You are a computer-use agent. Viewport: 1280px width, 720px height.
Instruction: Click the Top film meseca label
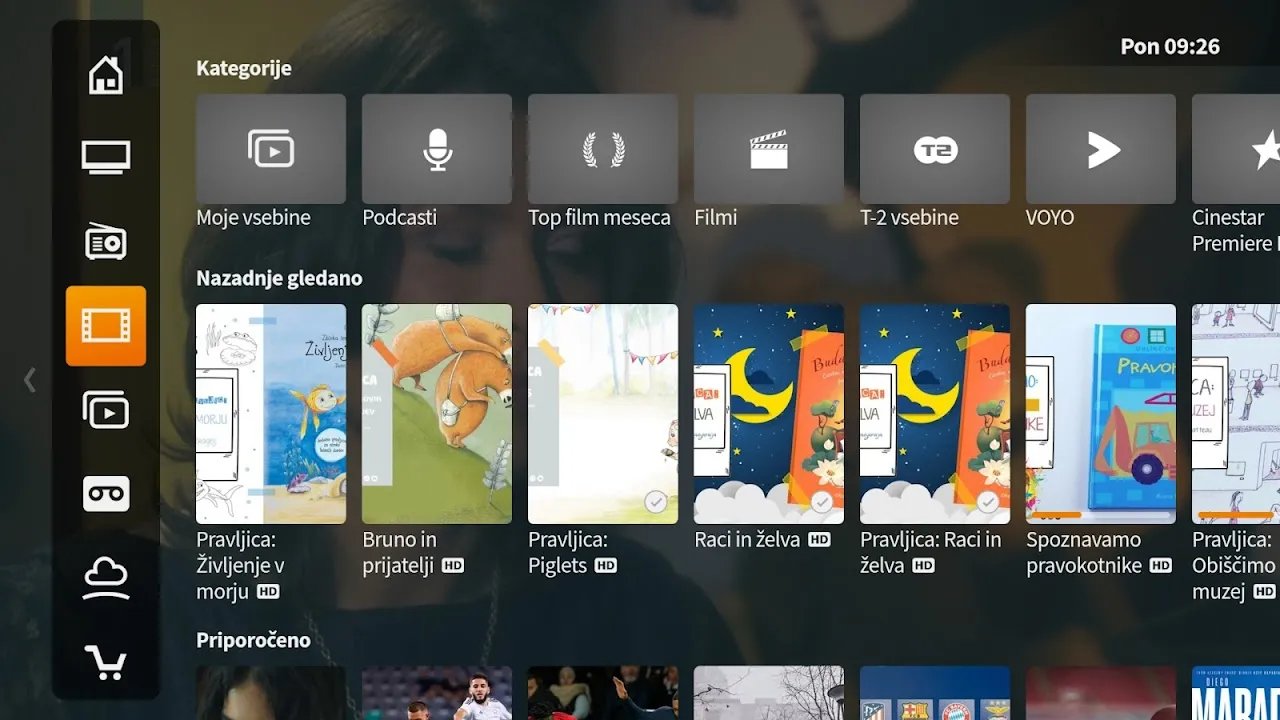[x=599, y=217]
